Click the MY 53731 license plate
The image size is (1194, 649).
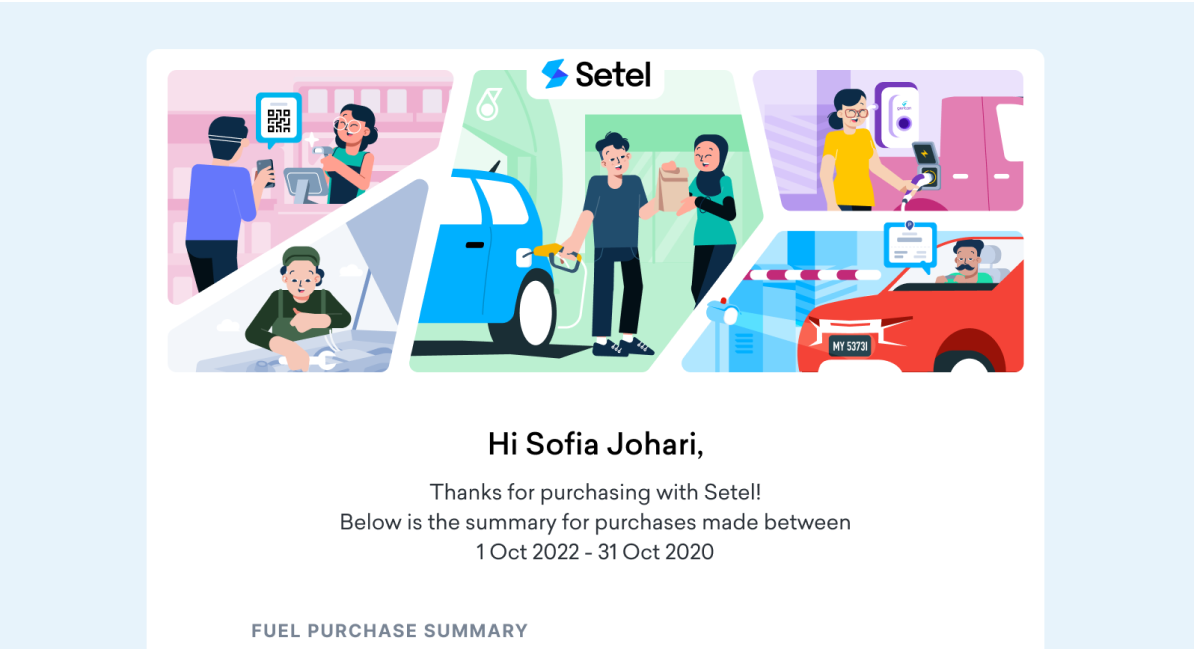click(x=850, y=346)
